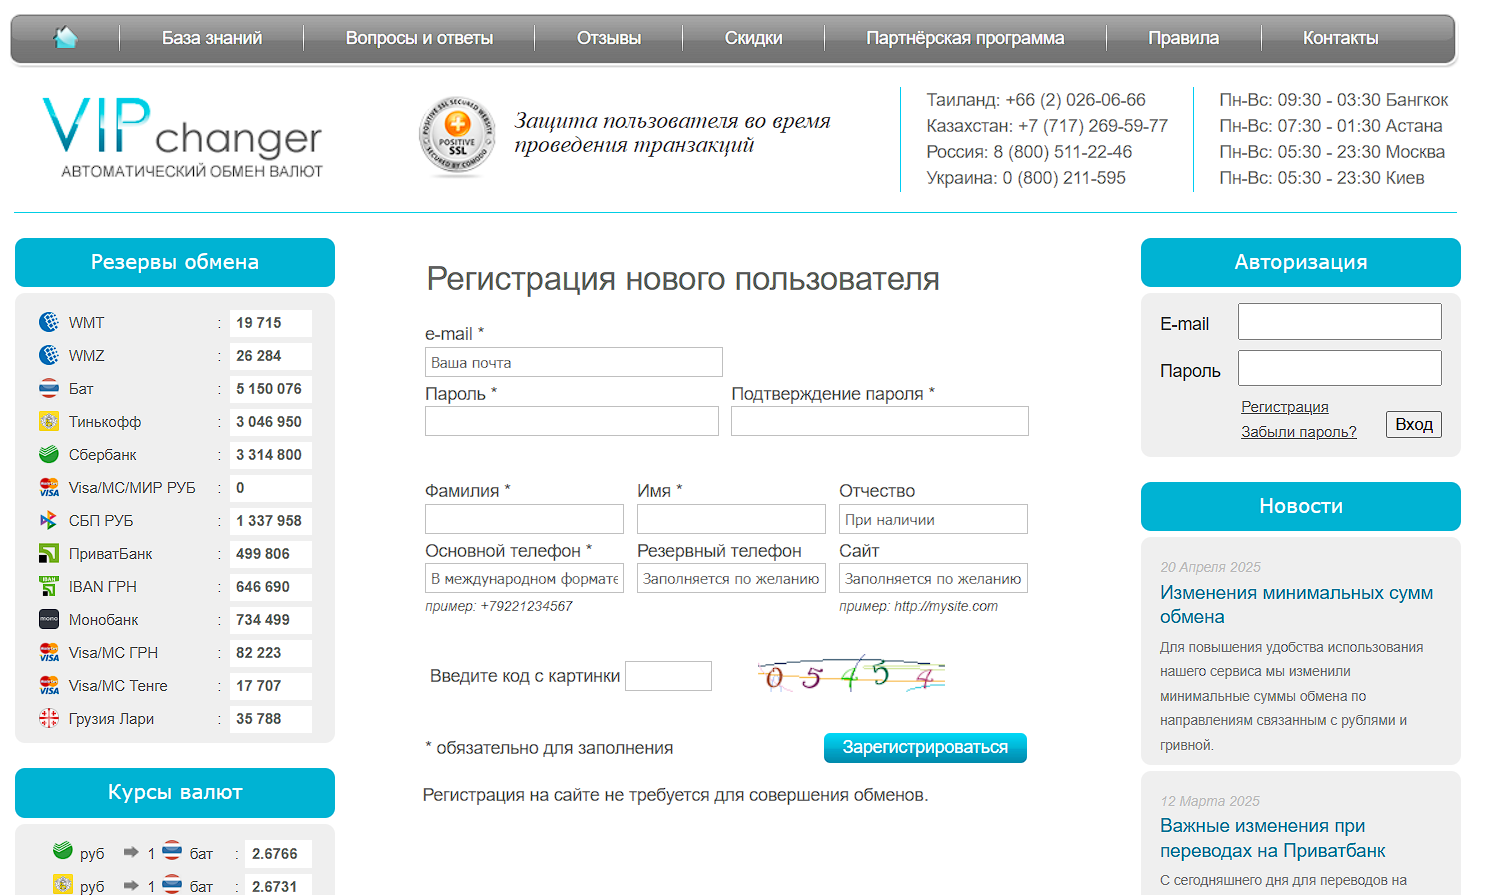Click the Visa/MC Тенге card icon
The width and height of the screenshot is (1487, 895).
[49, 685]
